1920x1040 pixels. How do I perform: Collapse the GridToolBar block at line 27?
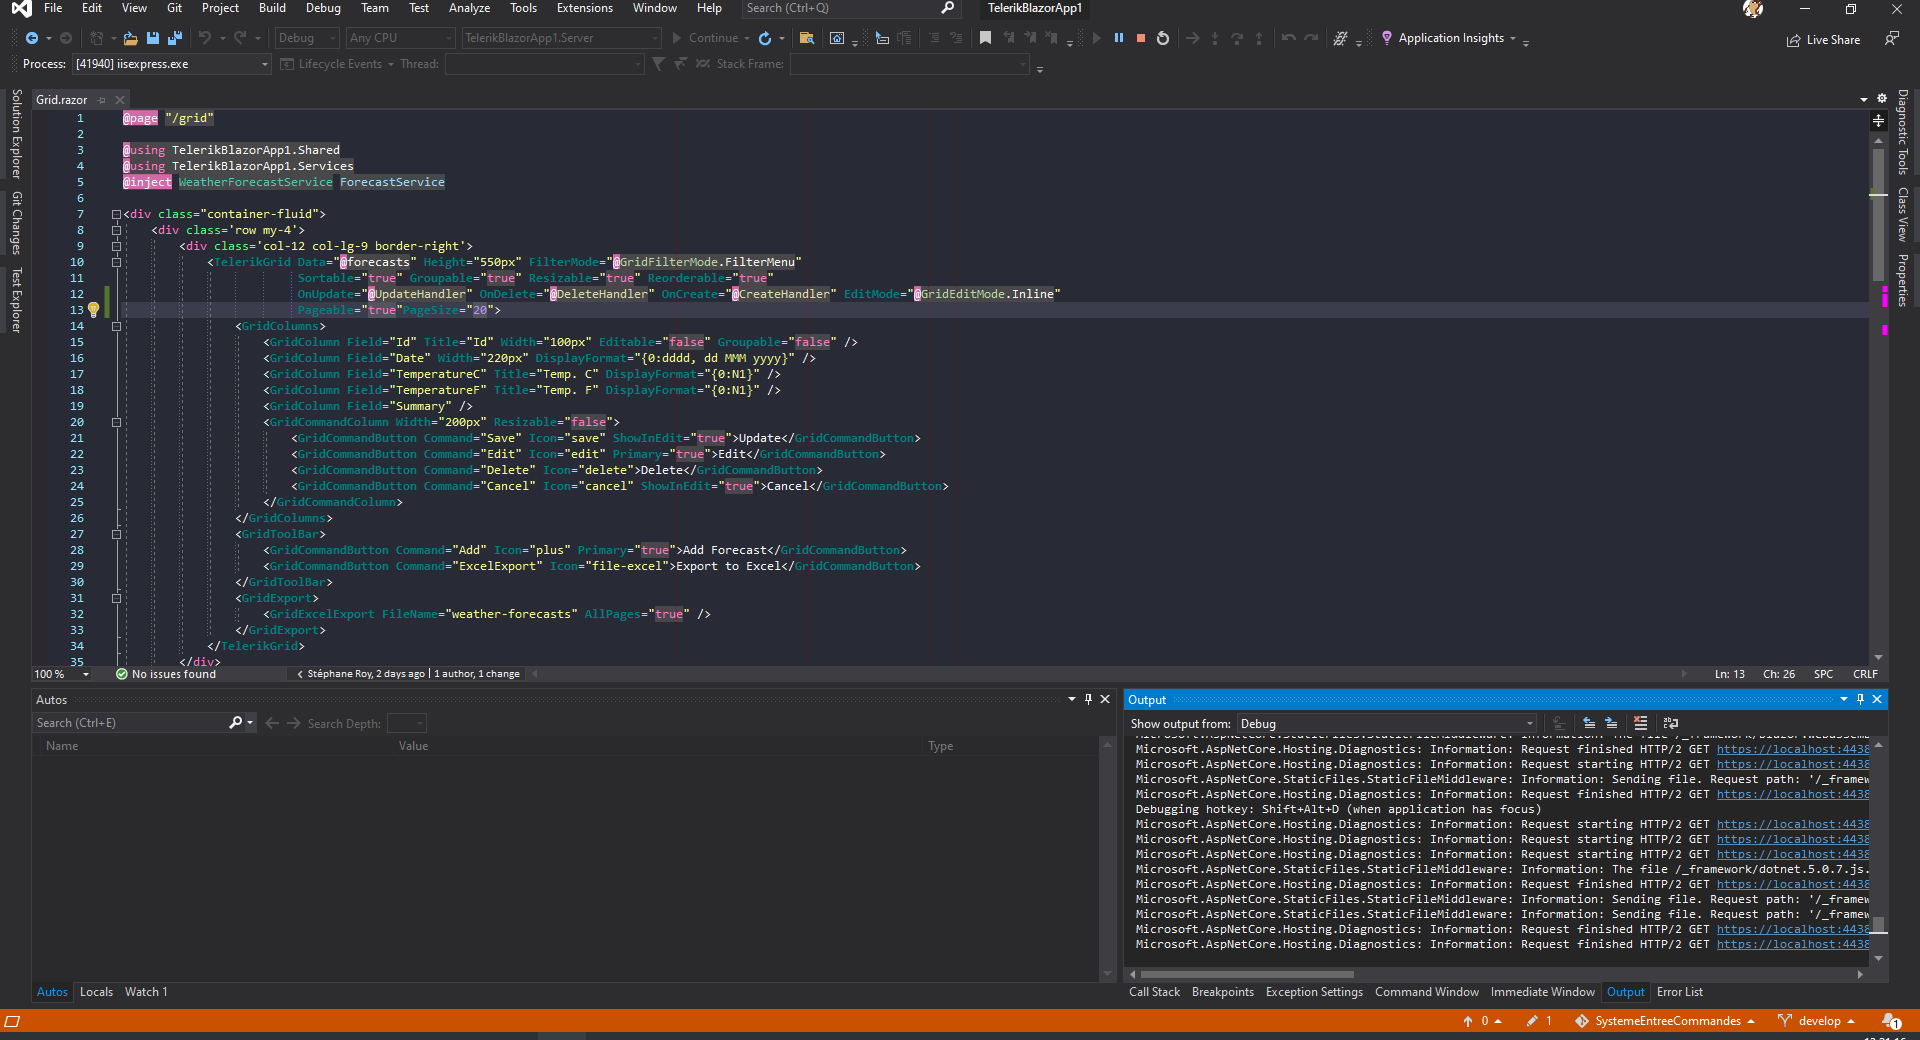116,534
